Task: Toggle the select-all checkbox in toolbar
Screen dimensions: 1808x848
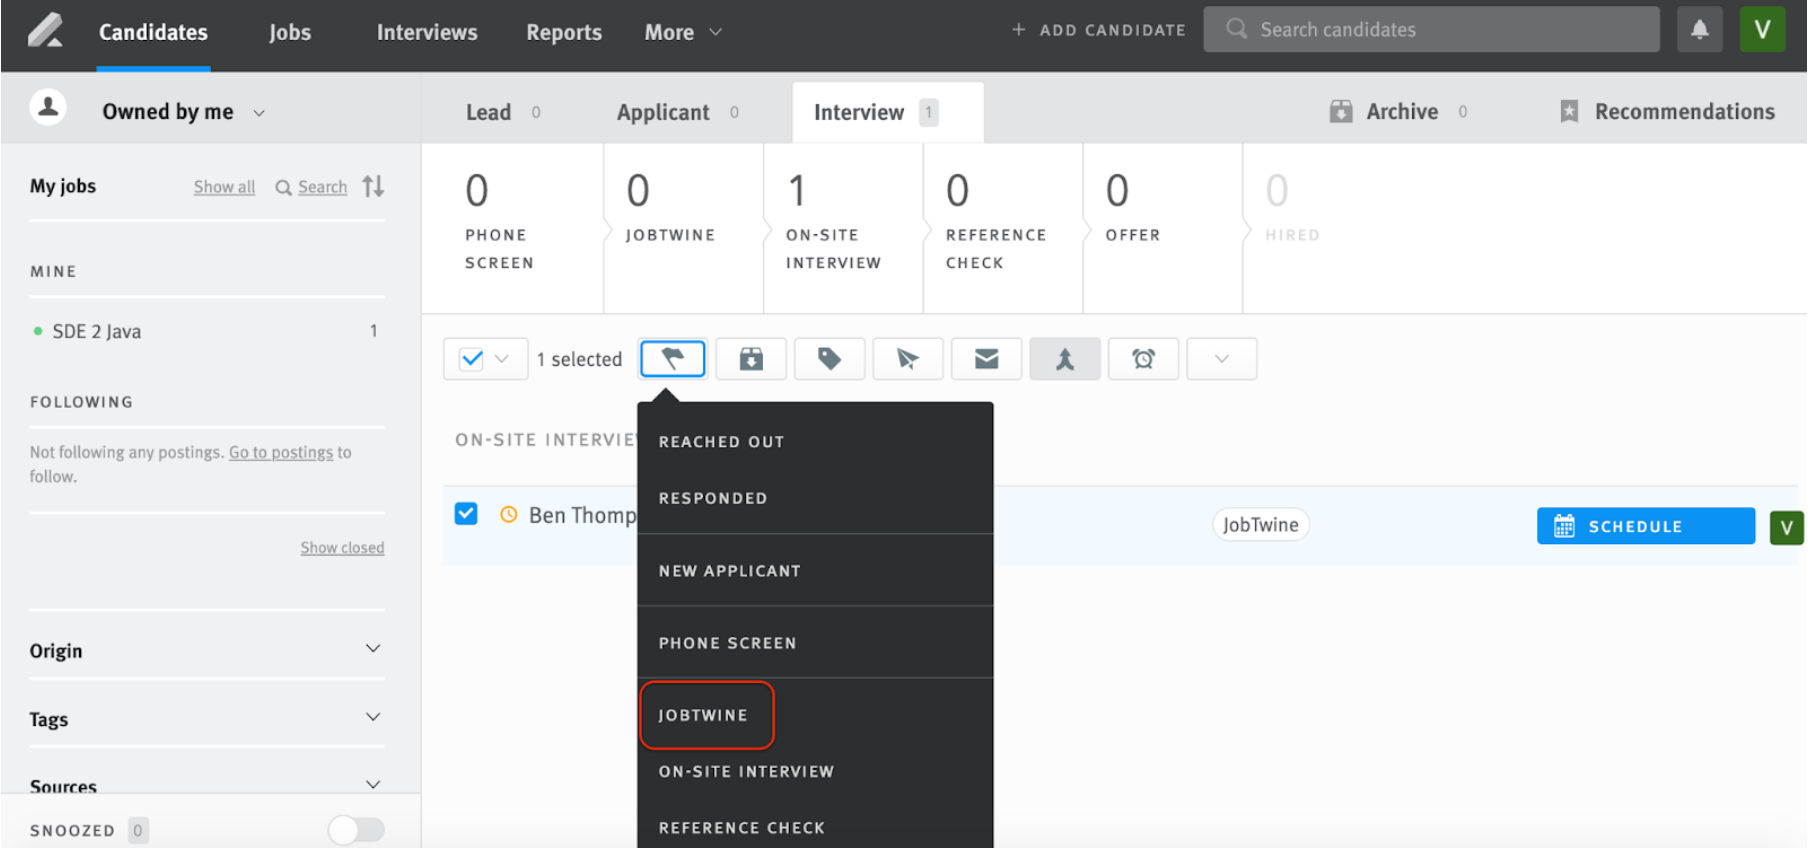Action: point(471,359)
